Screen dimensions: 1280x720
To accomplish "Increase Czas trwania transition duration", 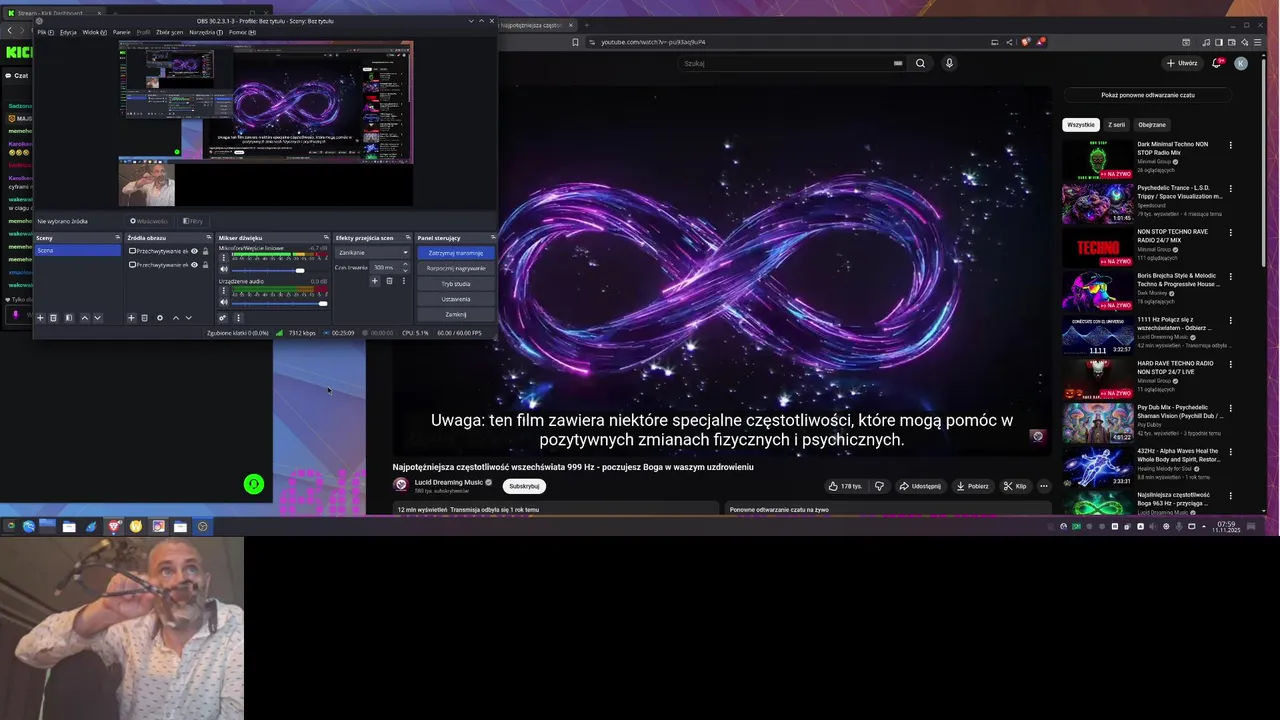I will click(405, 265).
